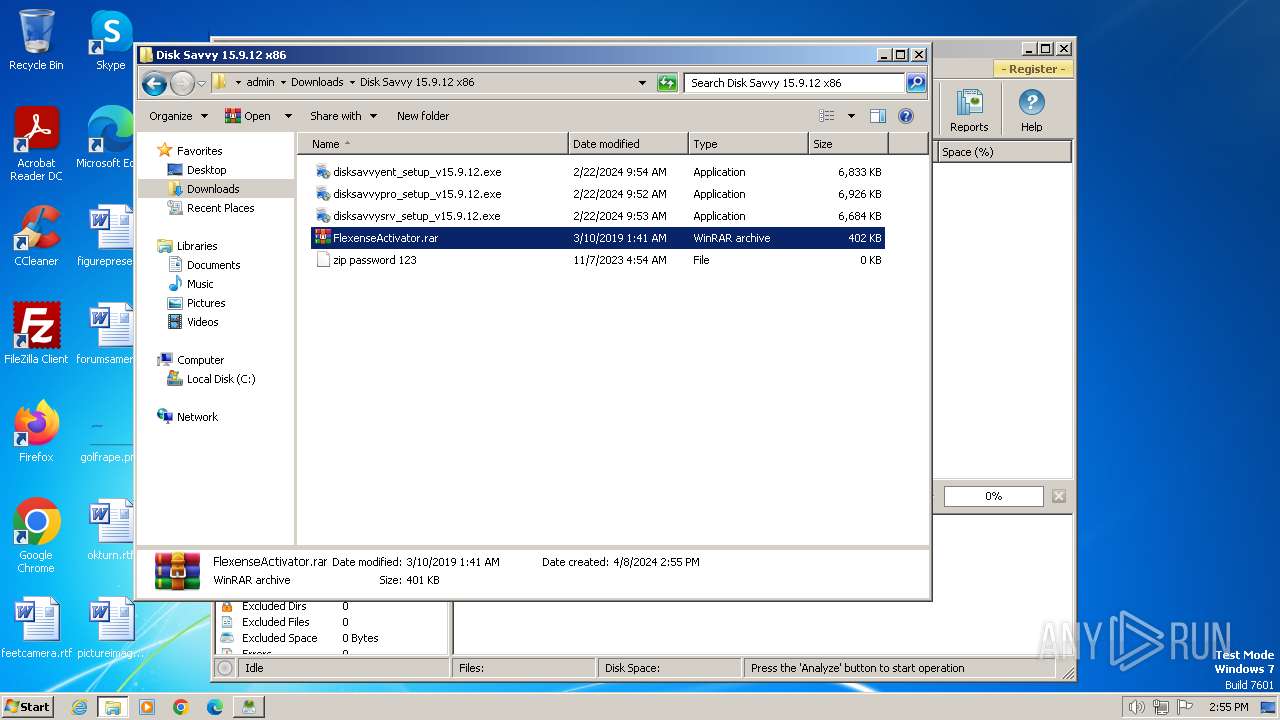Click the 0% progress bar in Disk Savvy
This screenshot has height=720, width=1280.
(x=993, y=496)
